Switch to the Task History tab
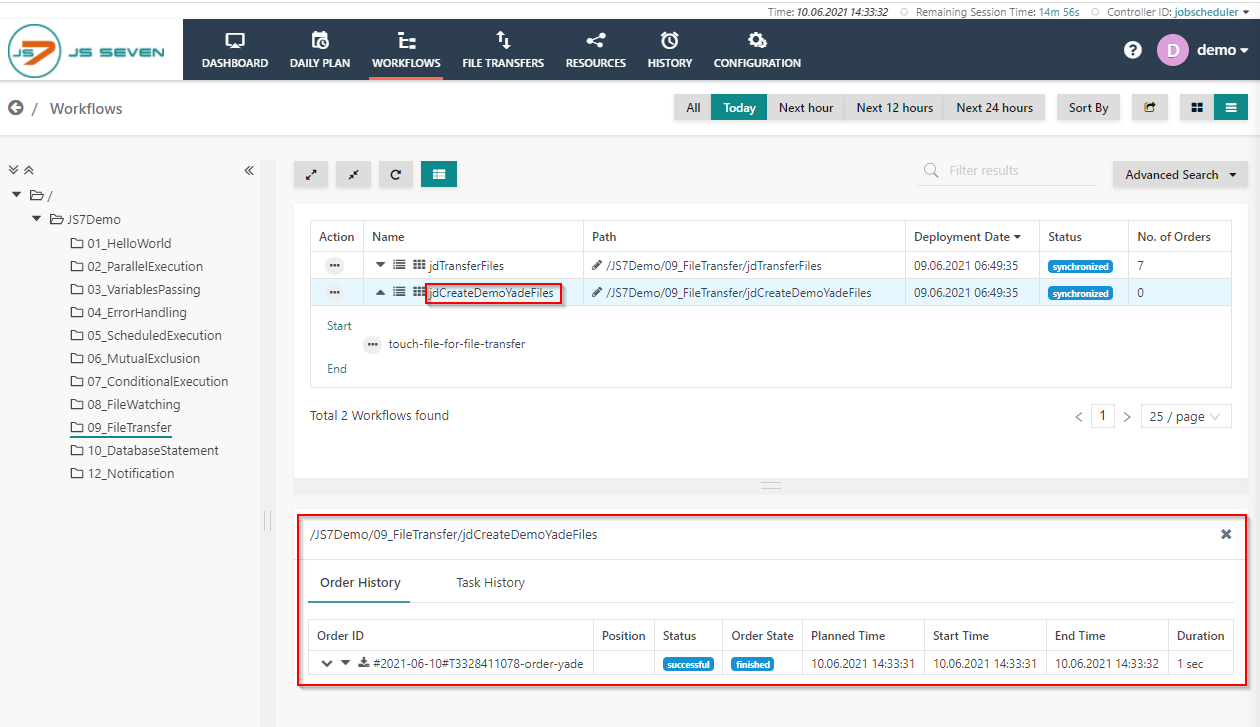The image size is (1260, 727). pyautogui.click(x=490, y=582)
